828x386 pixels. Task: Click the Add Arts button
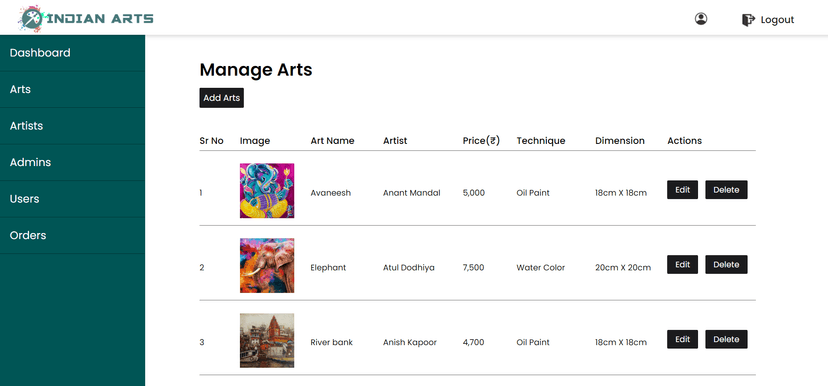click(222, 98)
